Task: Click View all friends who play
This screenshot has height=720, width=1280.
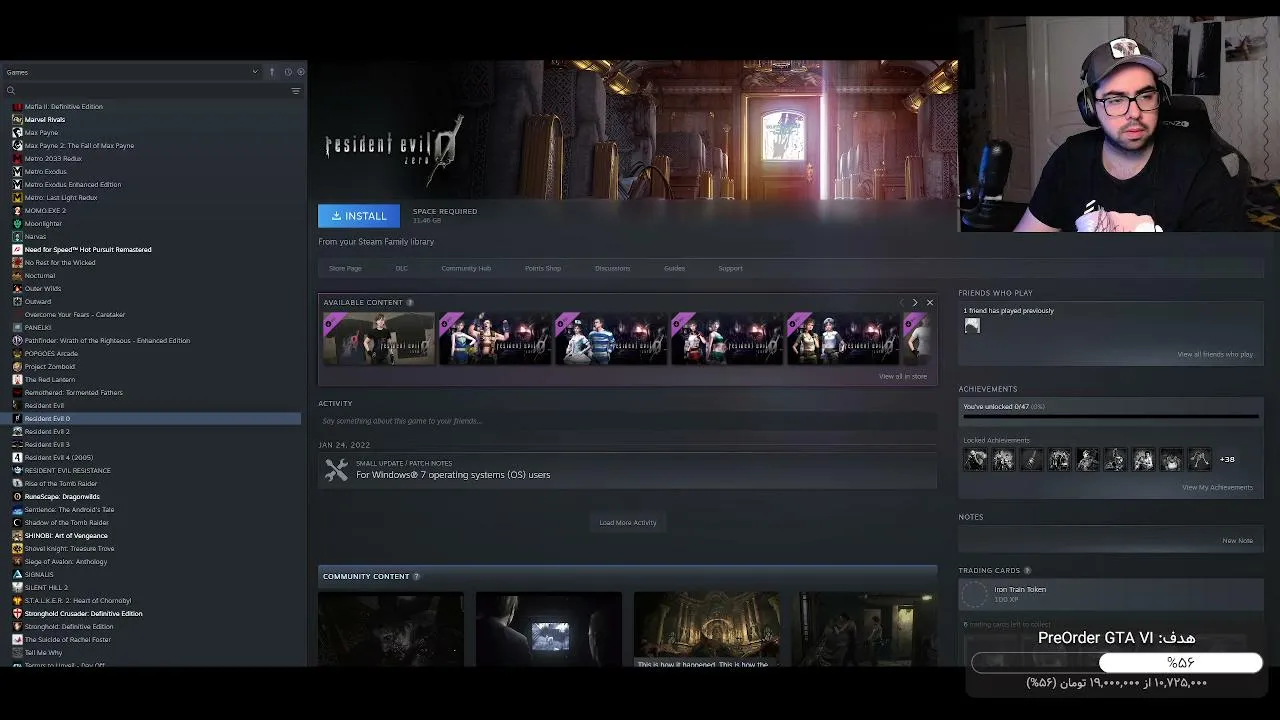Action: (x=1215, y=354)
